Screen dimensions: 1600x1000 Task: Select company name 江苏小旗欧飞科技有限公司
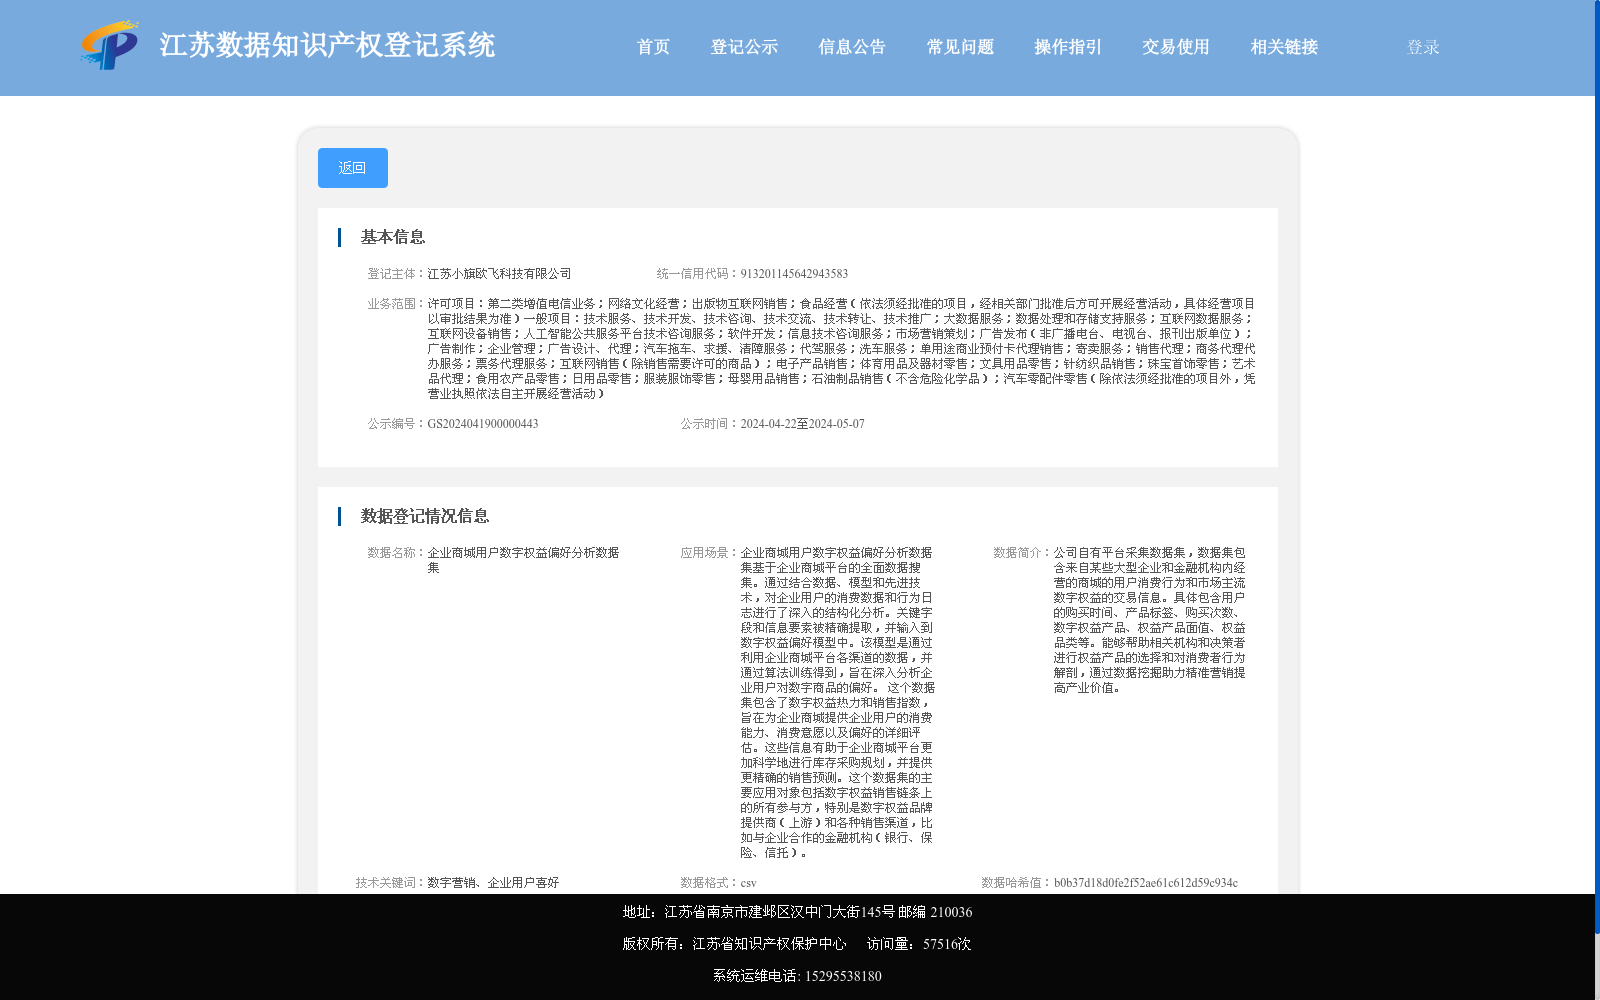(499, 274)
